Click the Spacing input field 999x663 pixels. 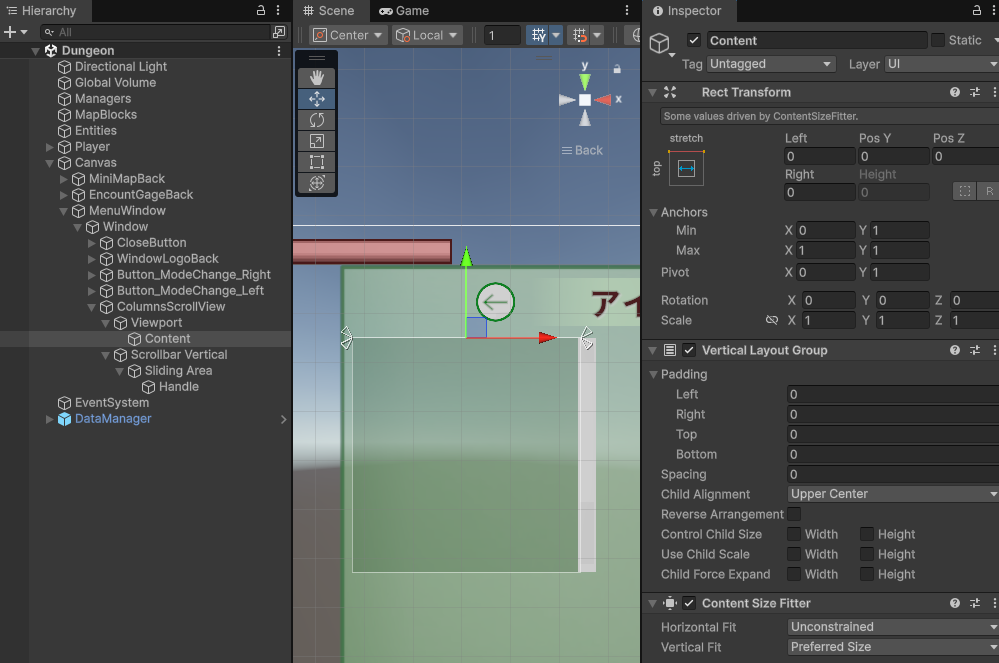pos(890,474)
